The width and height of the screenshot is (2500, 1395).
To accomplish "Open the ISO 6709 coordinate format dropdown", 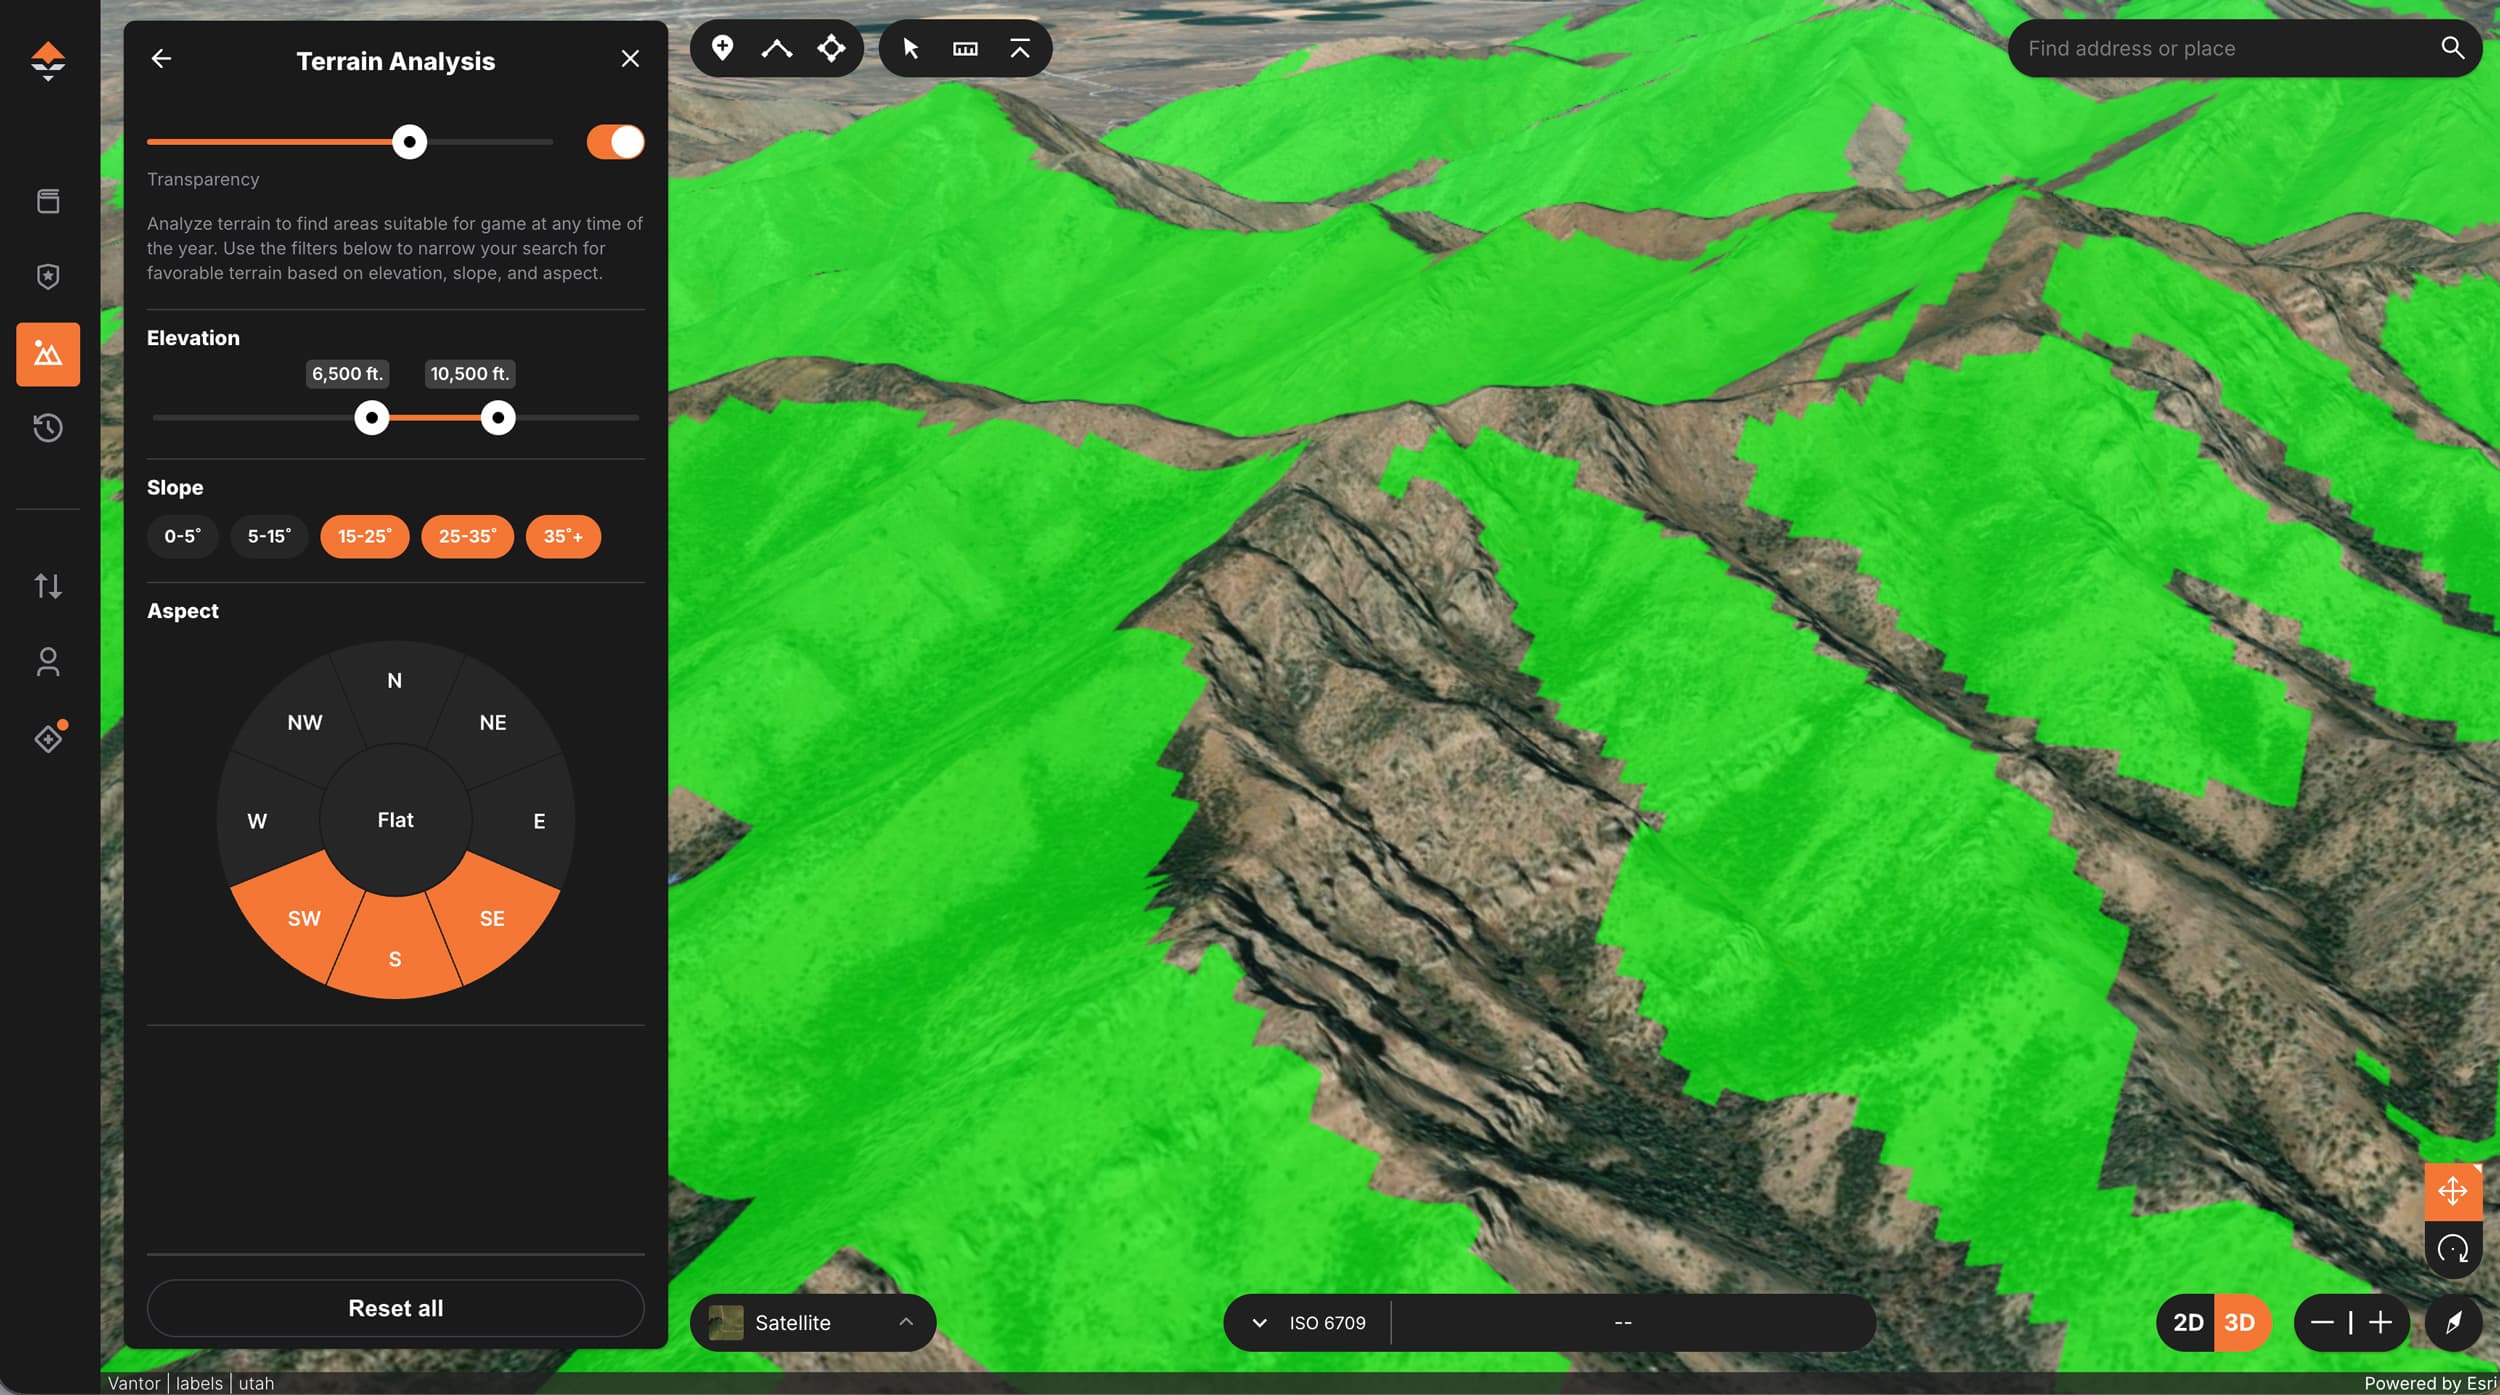I will point(1308,1323).
